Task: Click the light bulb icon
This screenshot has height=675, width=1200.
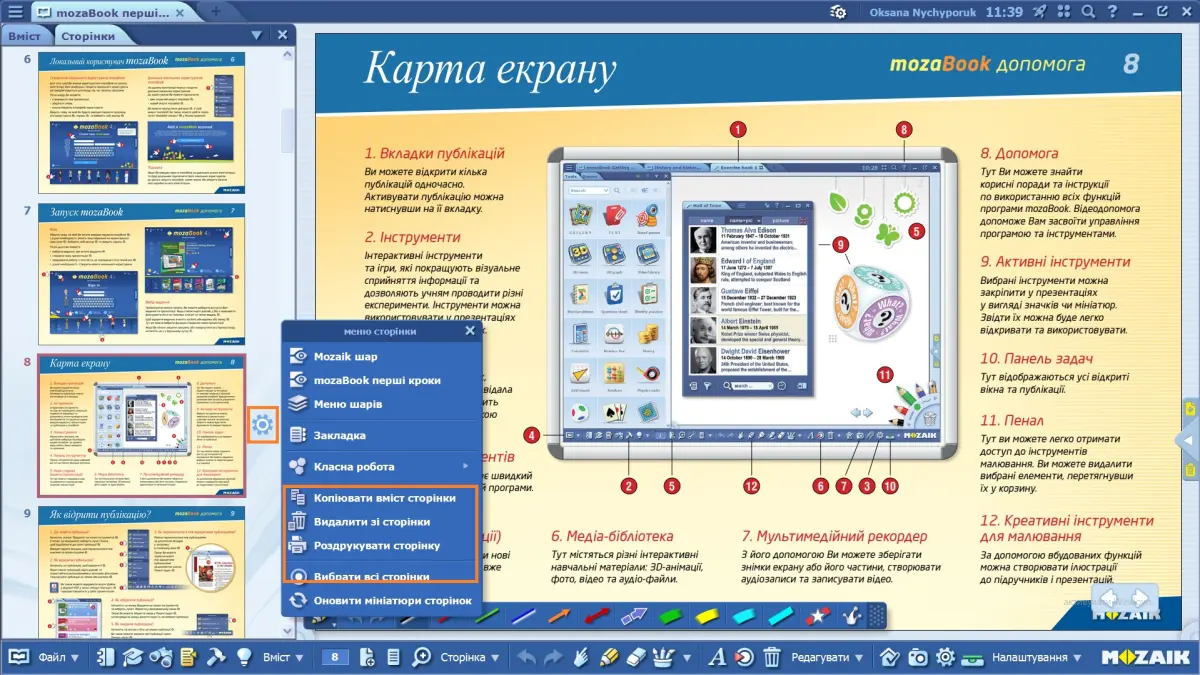Action: click(242, 657)
